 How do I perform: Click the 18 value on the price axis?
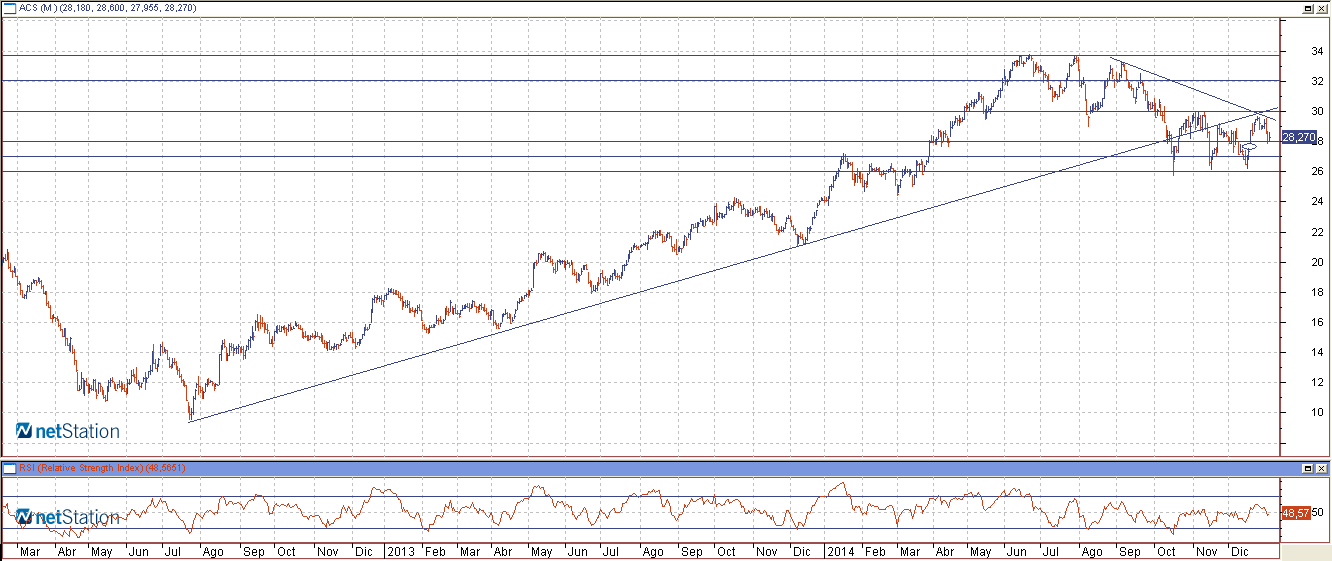point(1318,292)
